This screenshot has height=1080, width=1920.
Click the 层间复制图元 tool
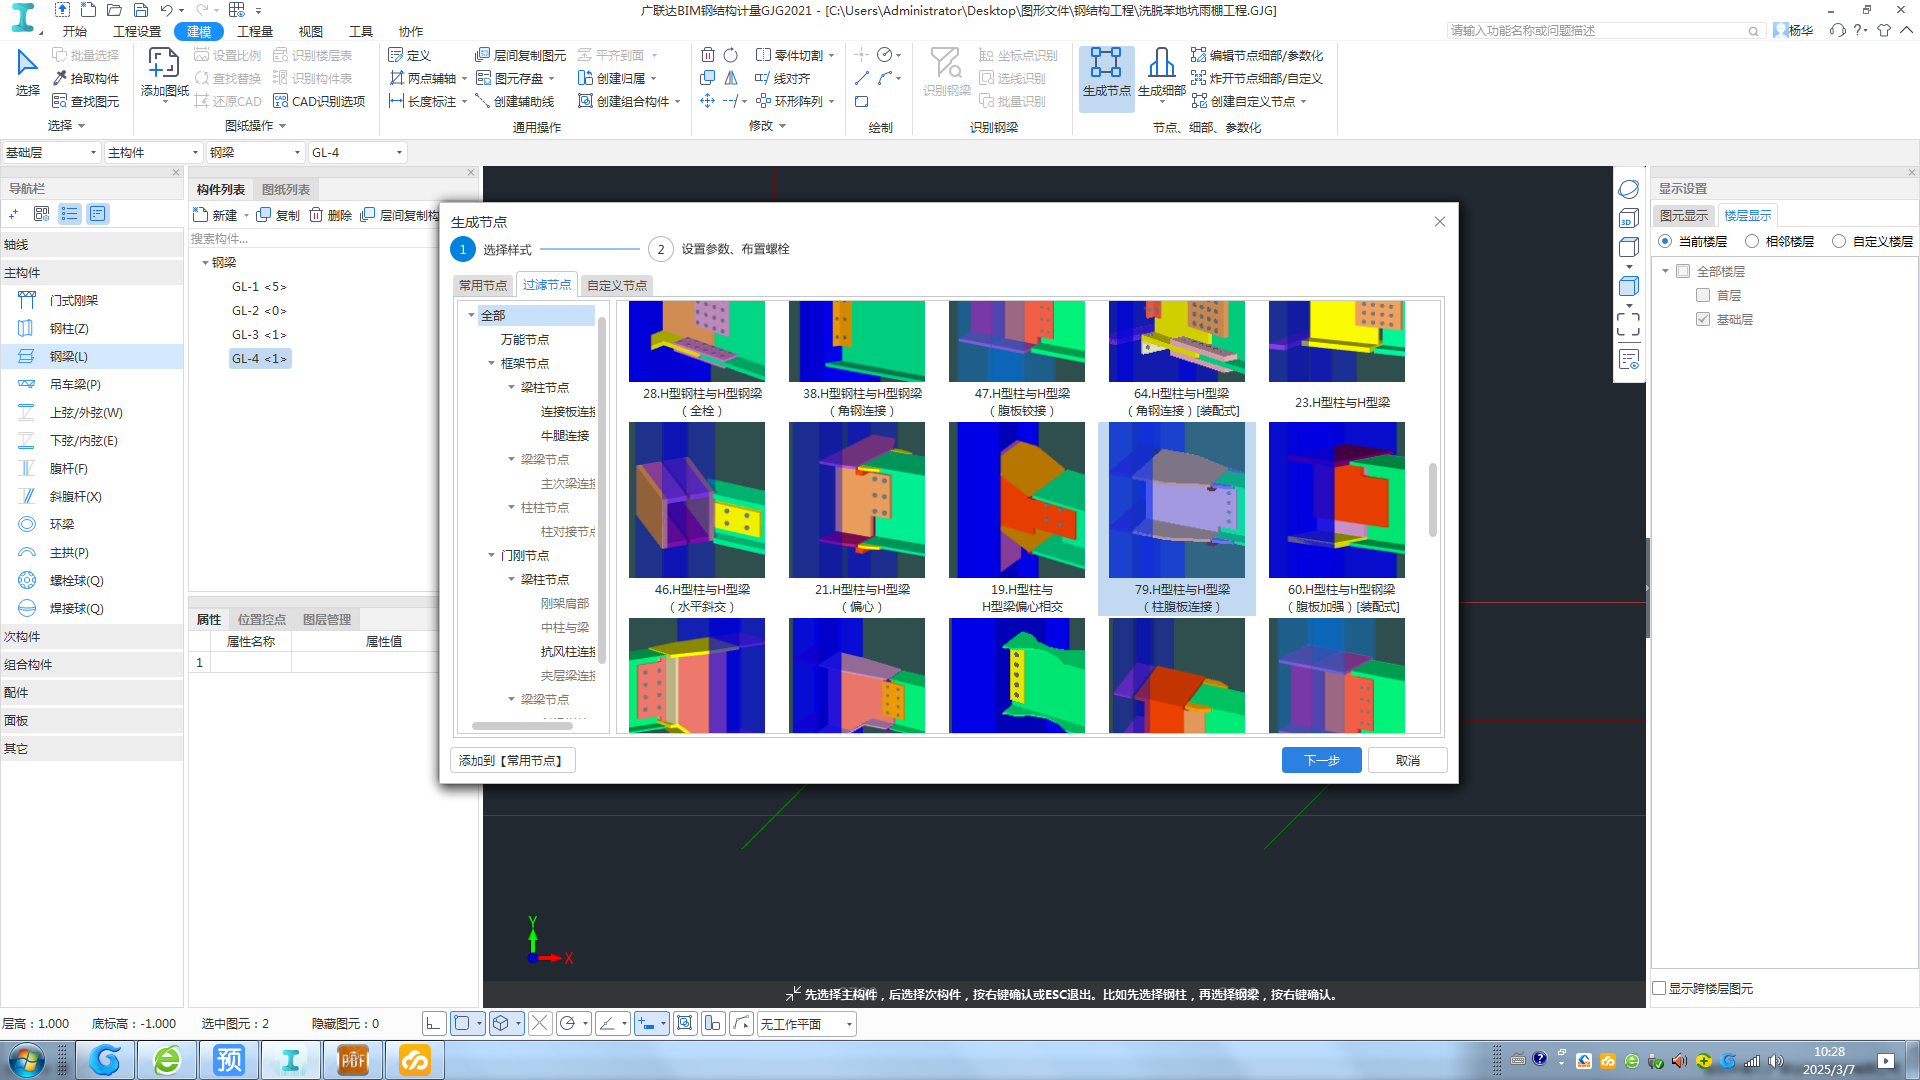[x=520, y=55]
